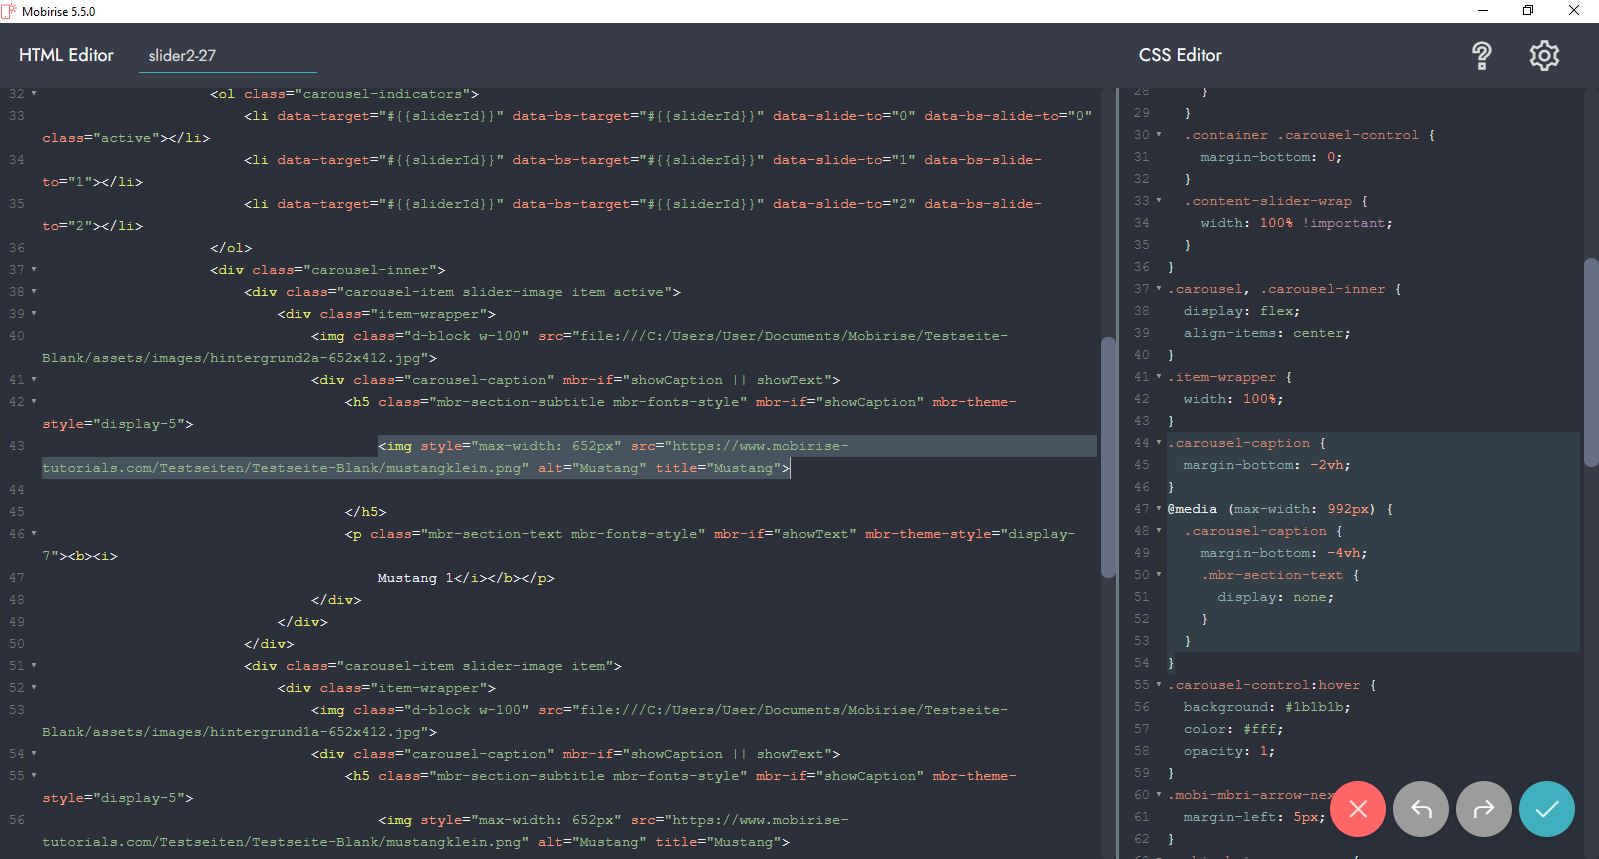This screenshot has width=1599, height=859.
Task: Confirm changes with the teal checkmark button
Action: click(1546, 808)
